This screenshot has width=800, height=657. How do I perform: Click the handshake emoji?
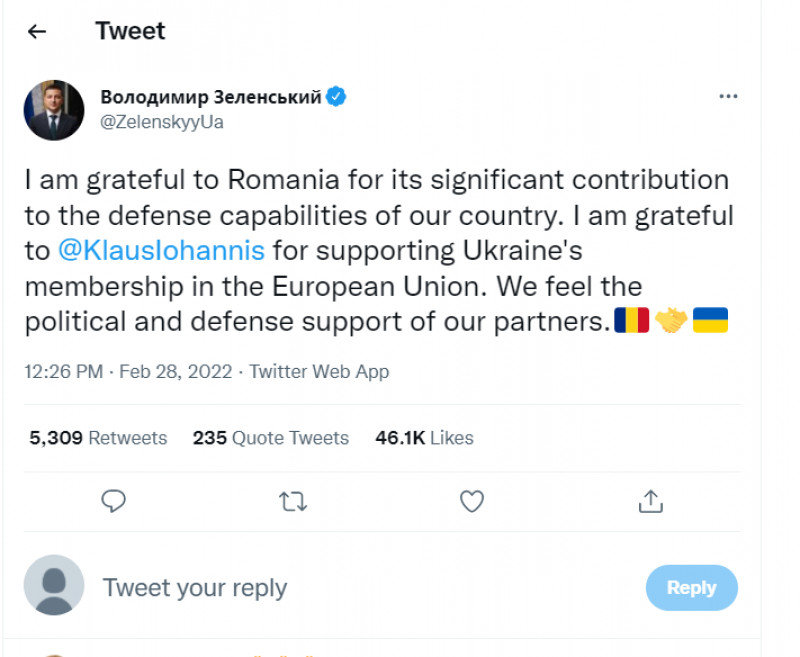point(671,320)
